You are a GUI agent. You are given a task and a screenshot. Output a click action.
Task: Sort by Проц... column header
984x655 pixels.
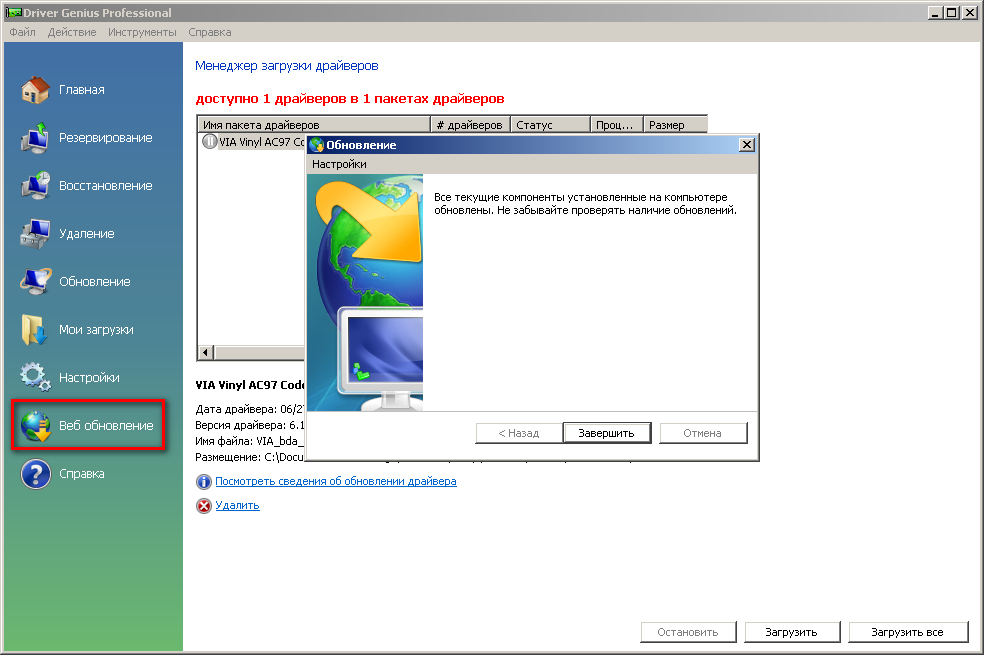(x=617, y=125)
